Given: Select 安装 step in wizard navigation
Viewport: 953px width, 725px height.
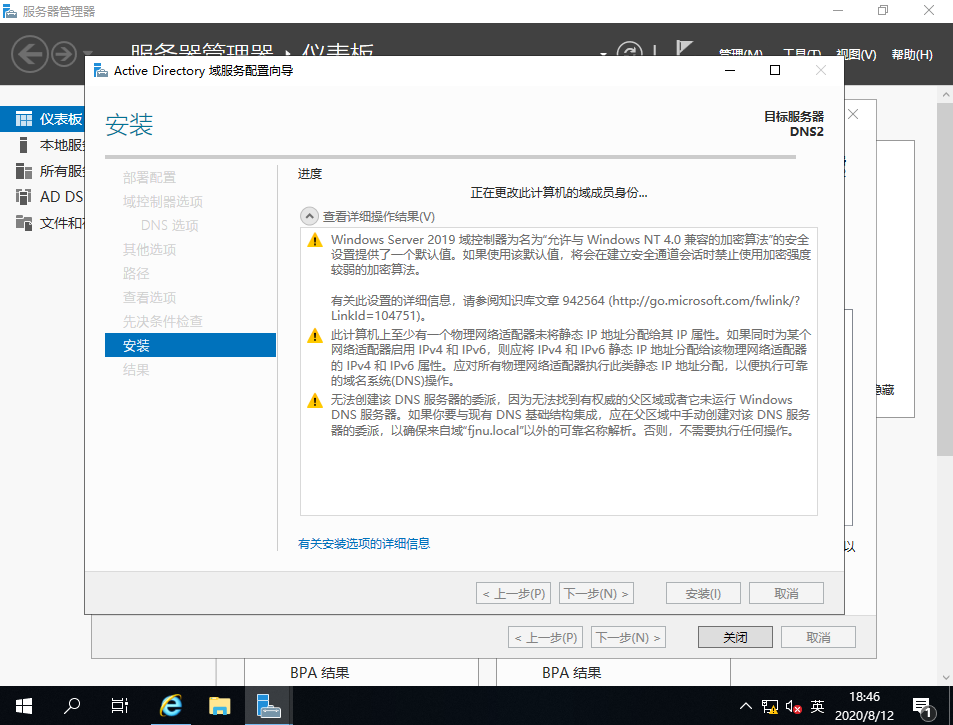Looking at the screenshot, I should pyautogui.click(x=190, y=345).
